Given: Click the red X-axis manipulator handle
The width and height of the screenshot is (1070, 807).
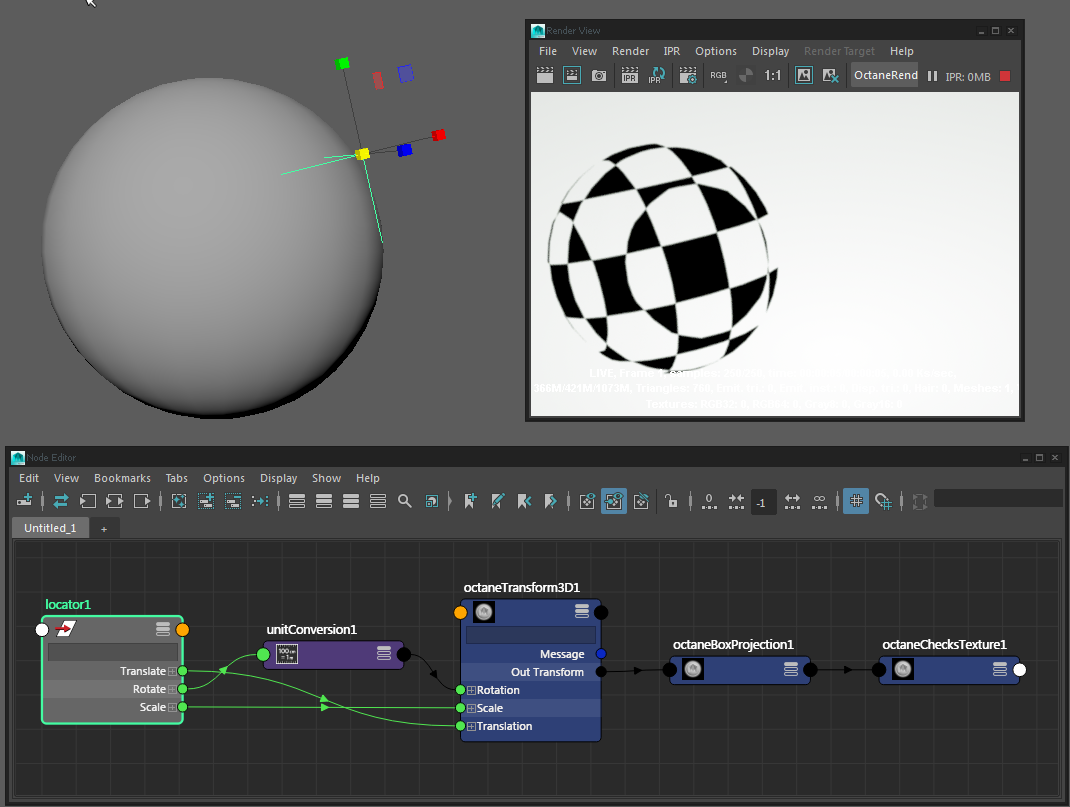Looking at the screenshot, I should coord(437,135).
